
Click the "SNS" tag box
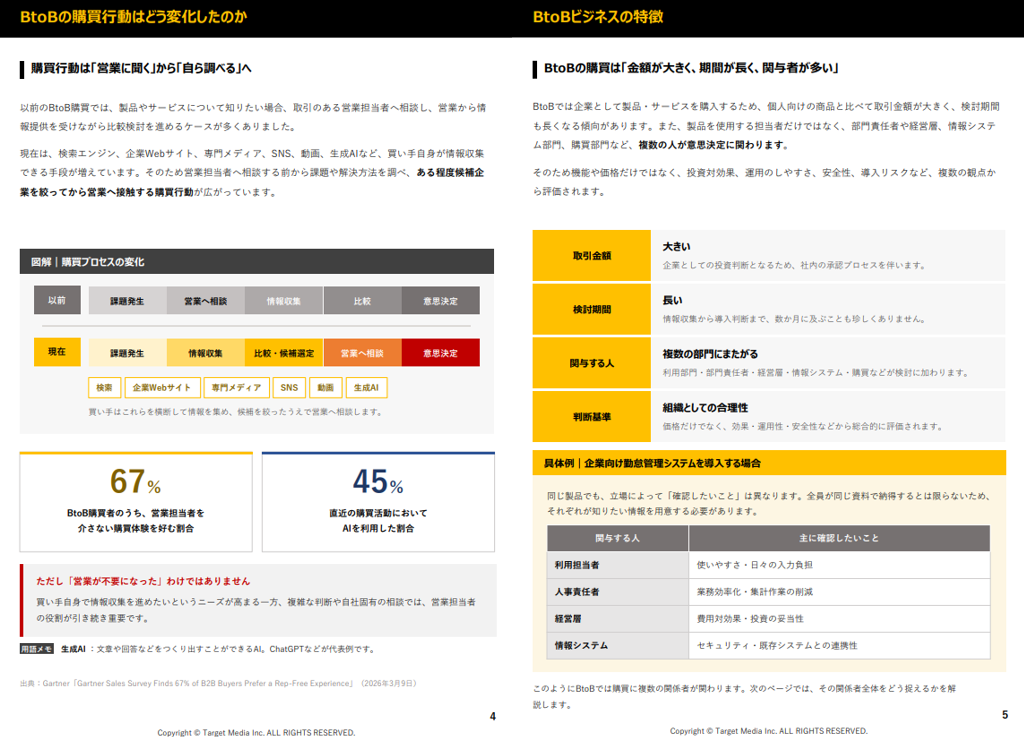pyautogui.click(x=289, y=388)
